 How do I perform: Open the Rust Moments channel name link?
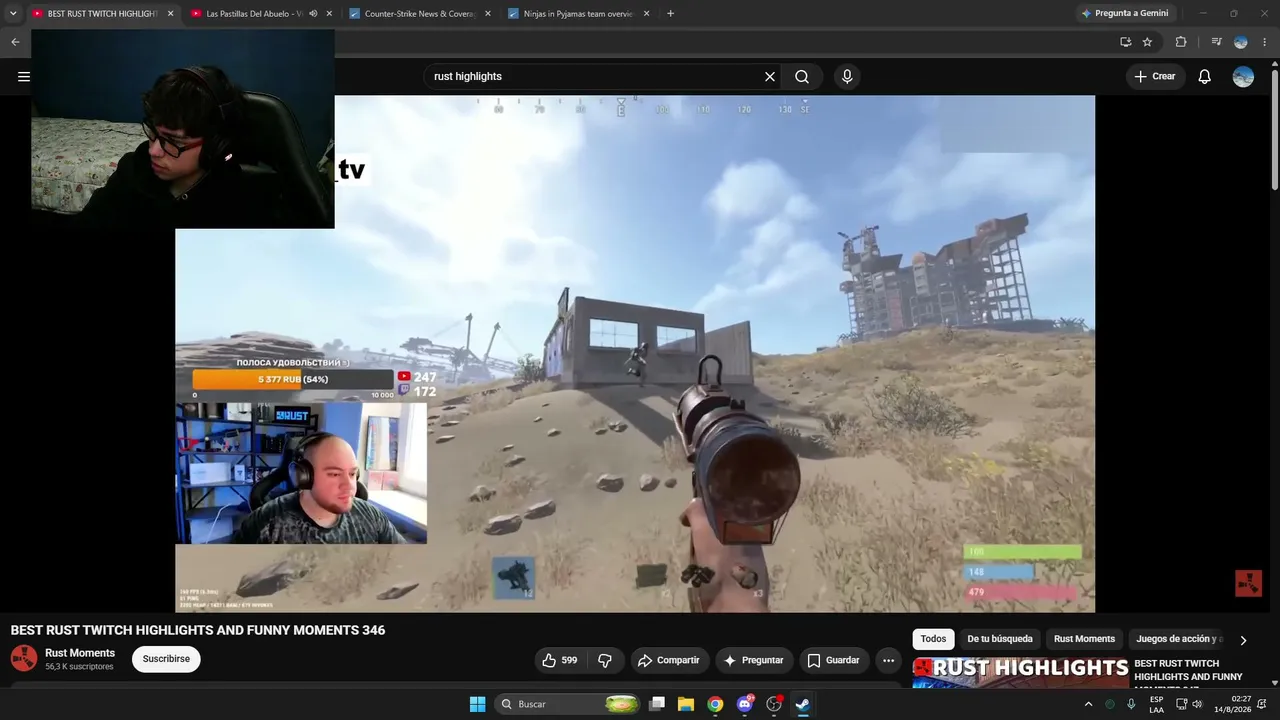click(80, 653)
